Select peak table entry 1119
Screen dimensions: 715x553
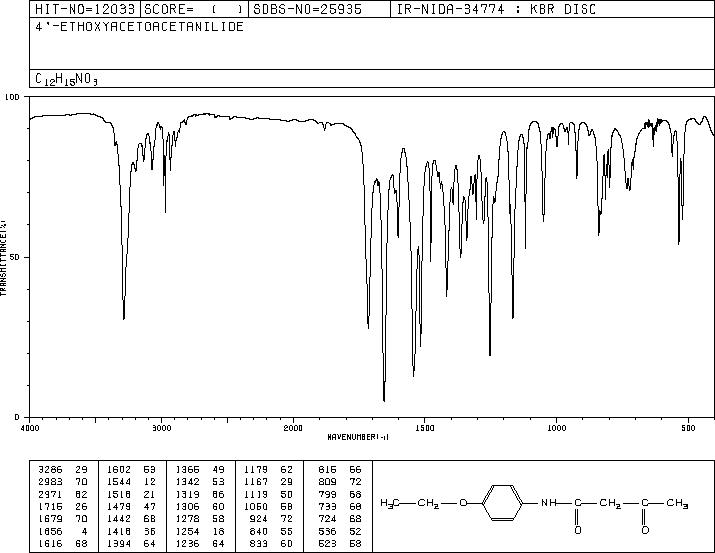[x=256, y=494]
